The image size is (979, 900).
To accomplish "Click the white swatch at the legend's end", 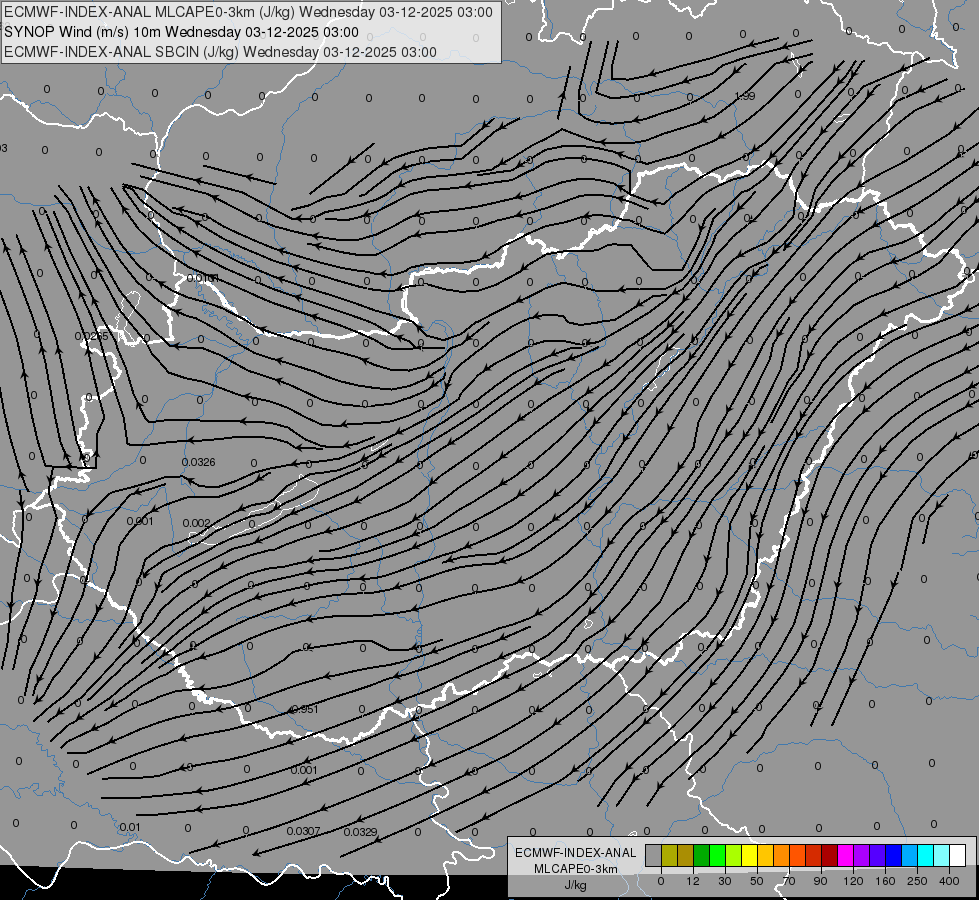I will coord(958,855).
